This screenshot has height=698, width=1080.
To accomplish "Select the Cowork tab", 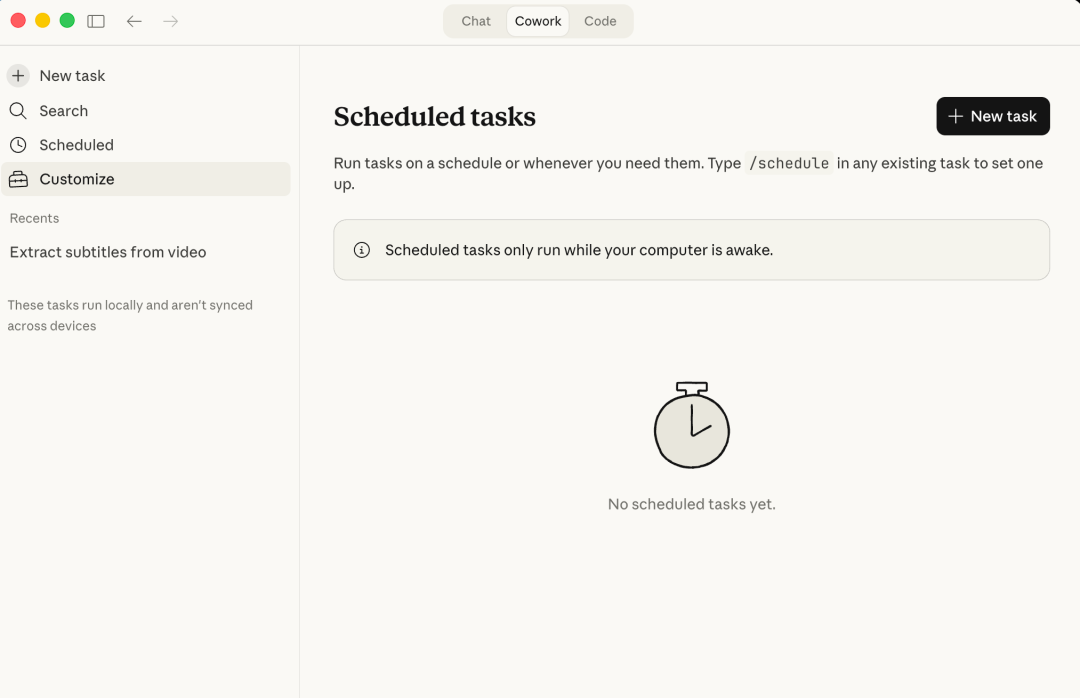I will (x=538, y=21).
